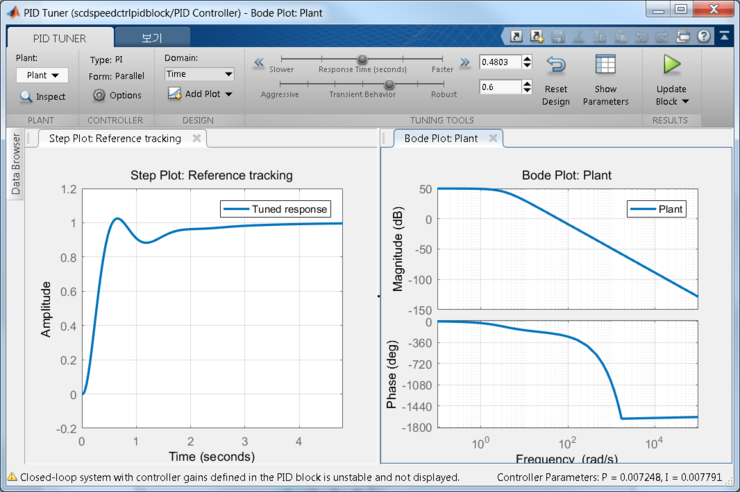Open the Show Parameters table
740x492 pixels.
coord(605,65)
